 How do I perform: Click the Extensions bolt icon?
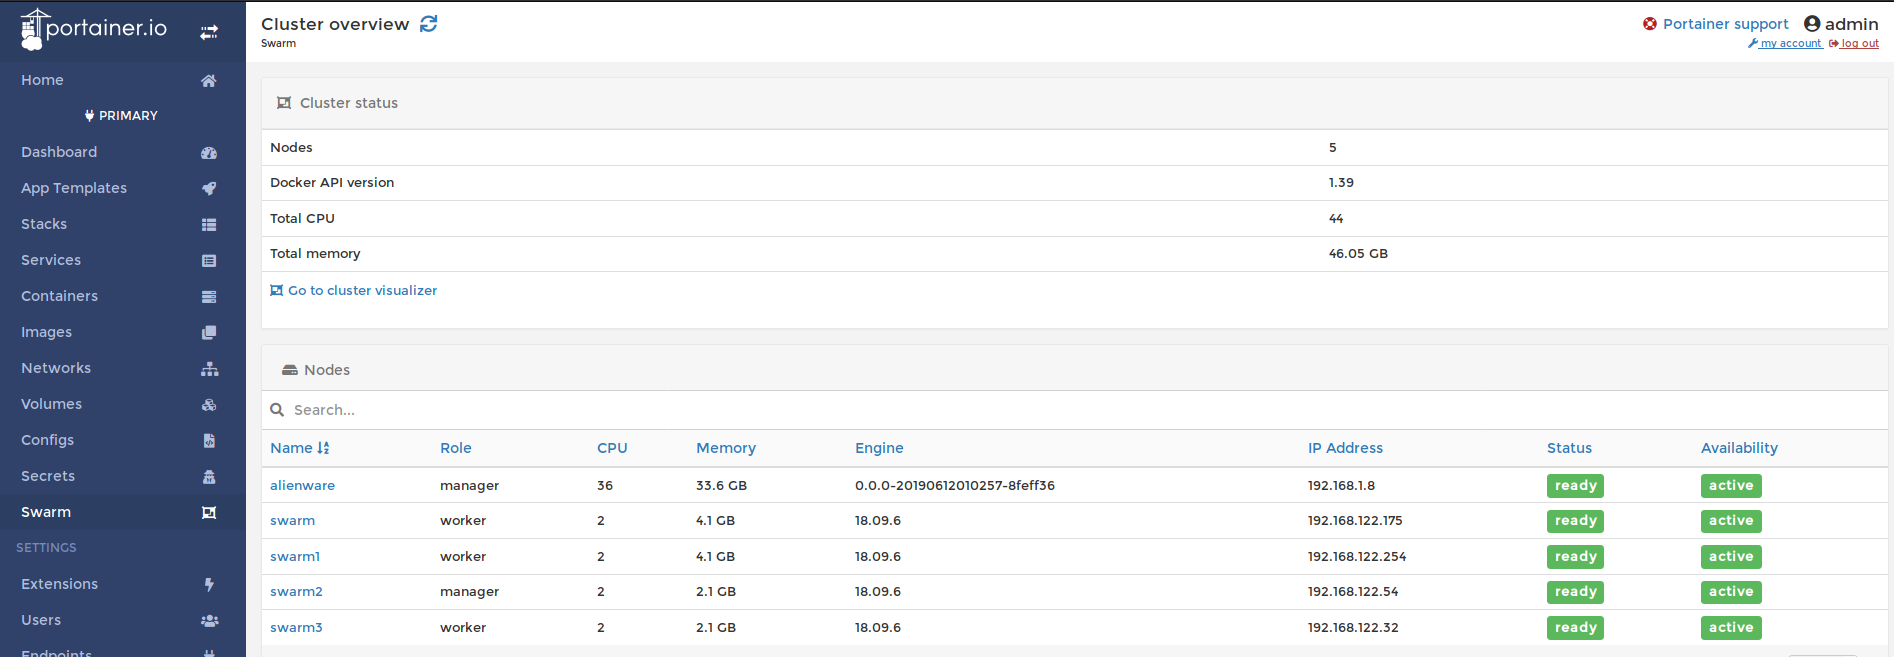(x=209, y=585)
